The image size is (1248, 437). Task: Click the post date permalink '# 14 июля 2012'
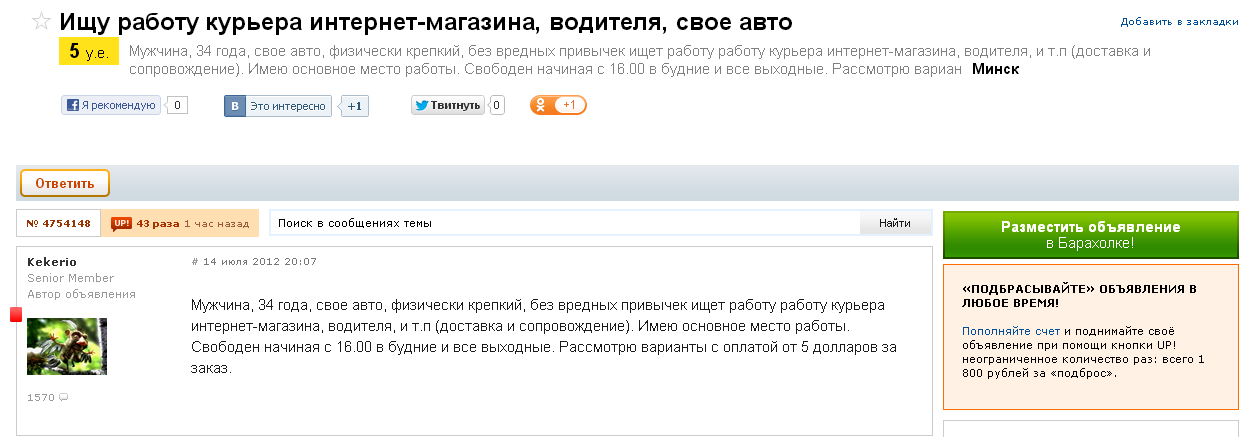pos(254,262)
